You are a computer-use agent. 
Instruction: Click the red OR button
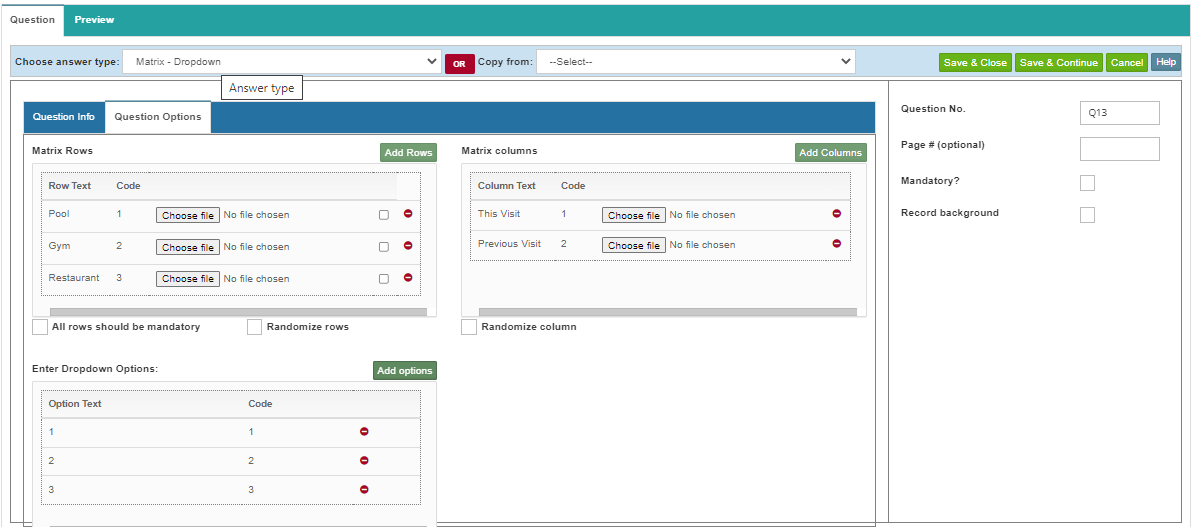[459, 64]
